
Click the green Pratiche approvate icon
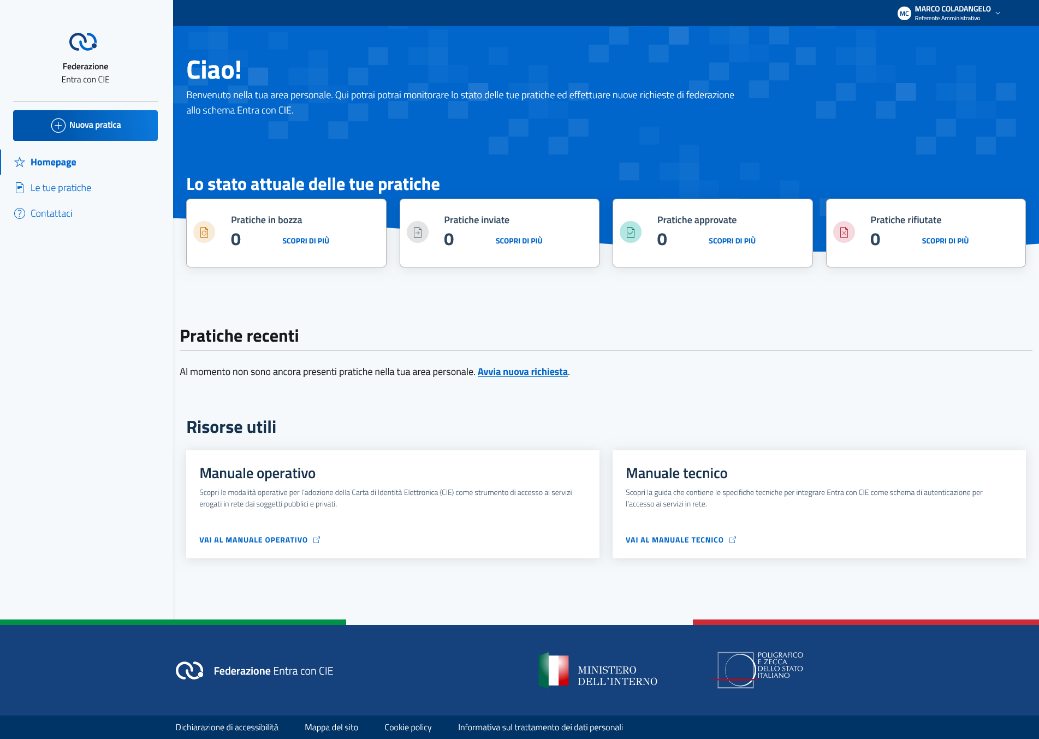pos(630,233)
